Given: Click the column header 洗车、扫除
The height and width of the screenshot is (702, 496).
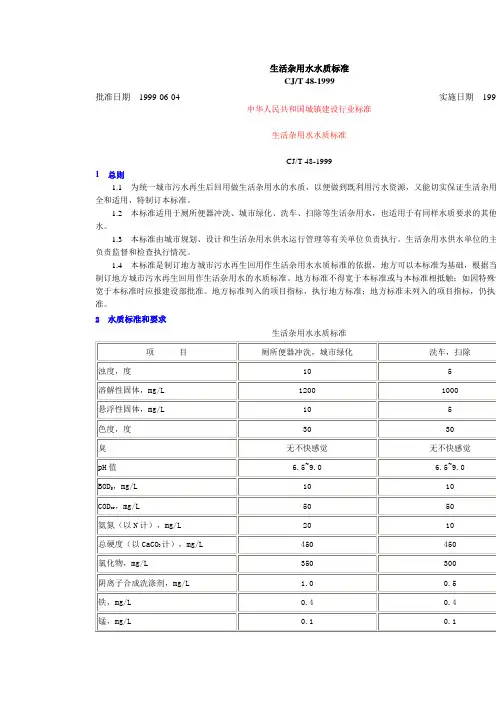Looking at the screenshot, I should (x=449, y=352).
